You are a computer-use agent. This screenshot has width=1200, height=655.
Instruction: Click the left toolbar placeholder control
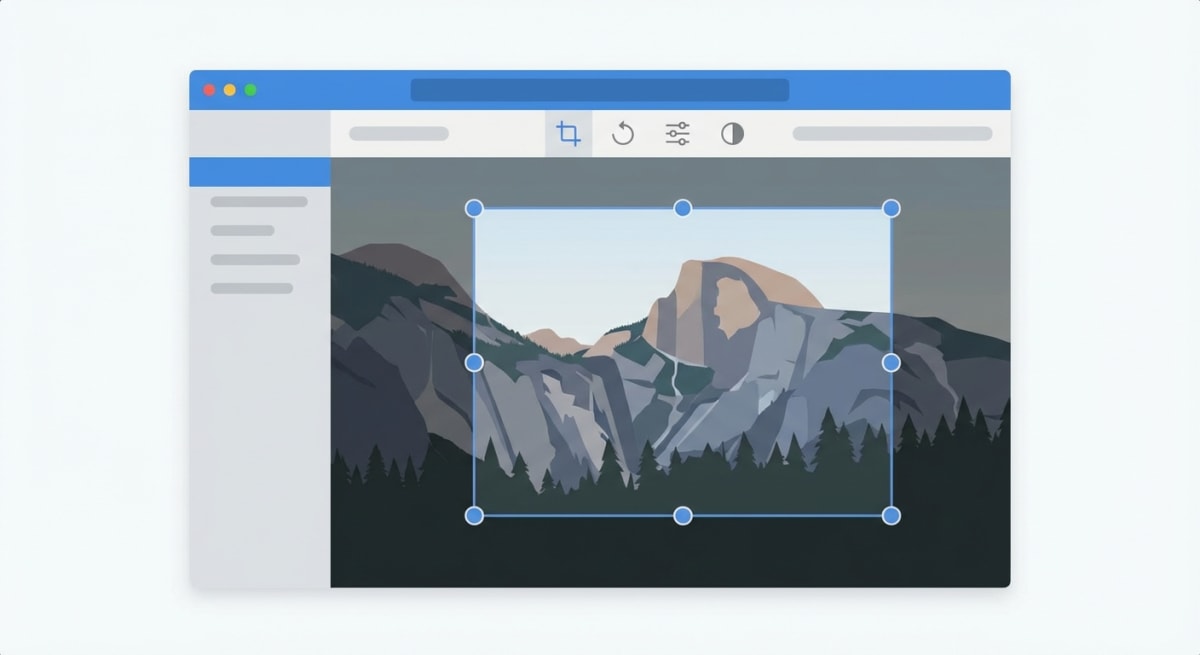pos(400,133)
